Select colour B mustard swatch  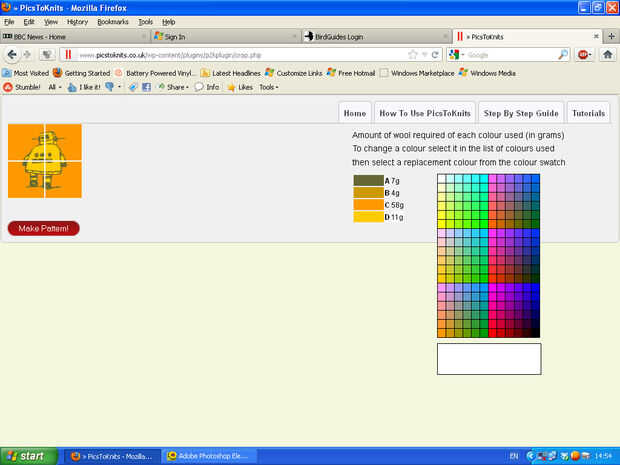pyautogui.click(x=369, y=193)
